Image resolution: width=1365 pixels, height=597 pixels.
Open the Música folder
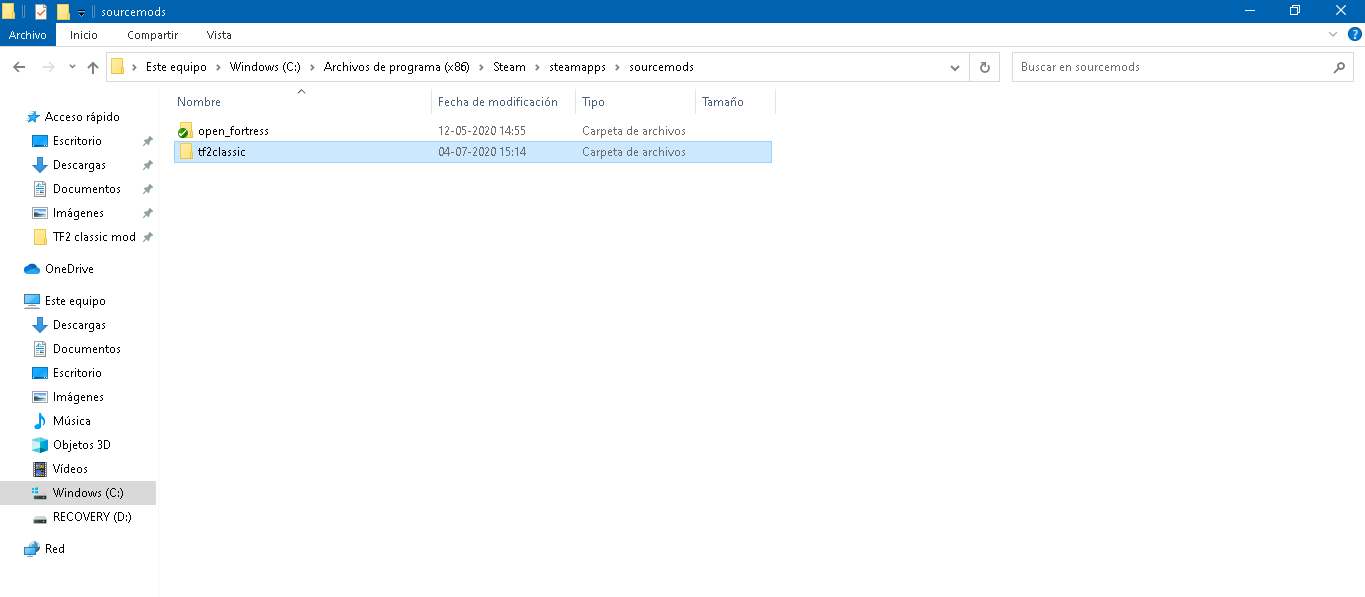72,421
